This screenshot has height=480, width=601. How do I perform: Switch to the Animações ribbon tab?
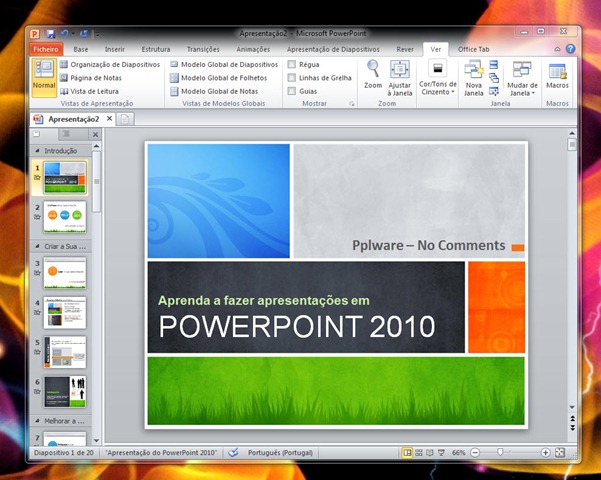point(253,49)
